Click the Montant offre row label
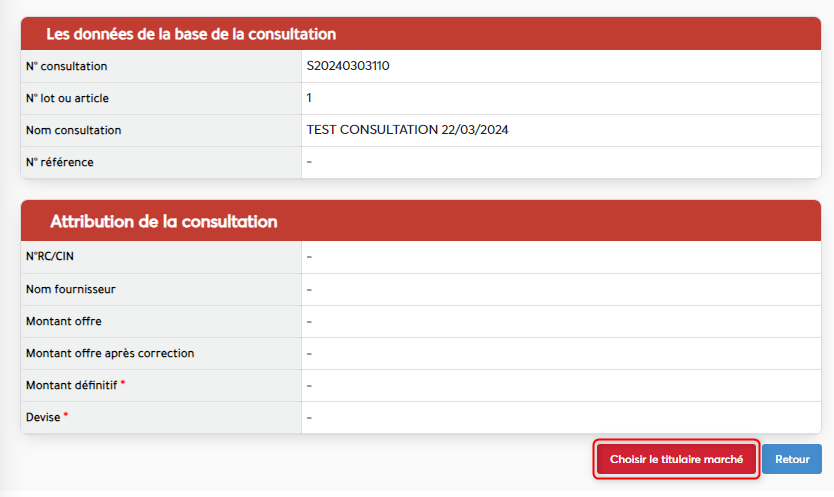This screenshot has height=497, width=834. [x=64, y=321]
